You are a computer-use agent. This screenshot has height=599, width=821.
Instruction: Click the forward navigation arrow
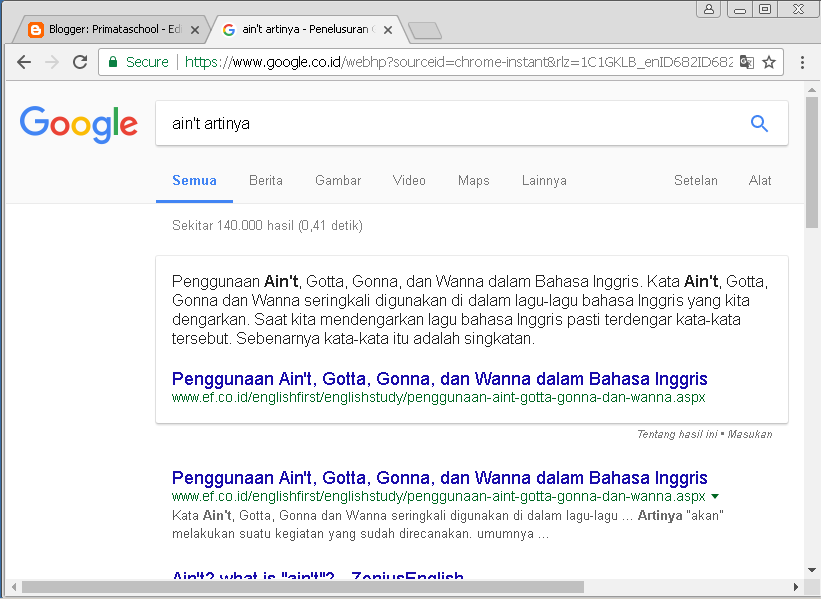pyautogui.click(x=52, y=62)
